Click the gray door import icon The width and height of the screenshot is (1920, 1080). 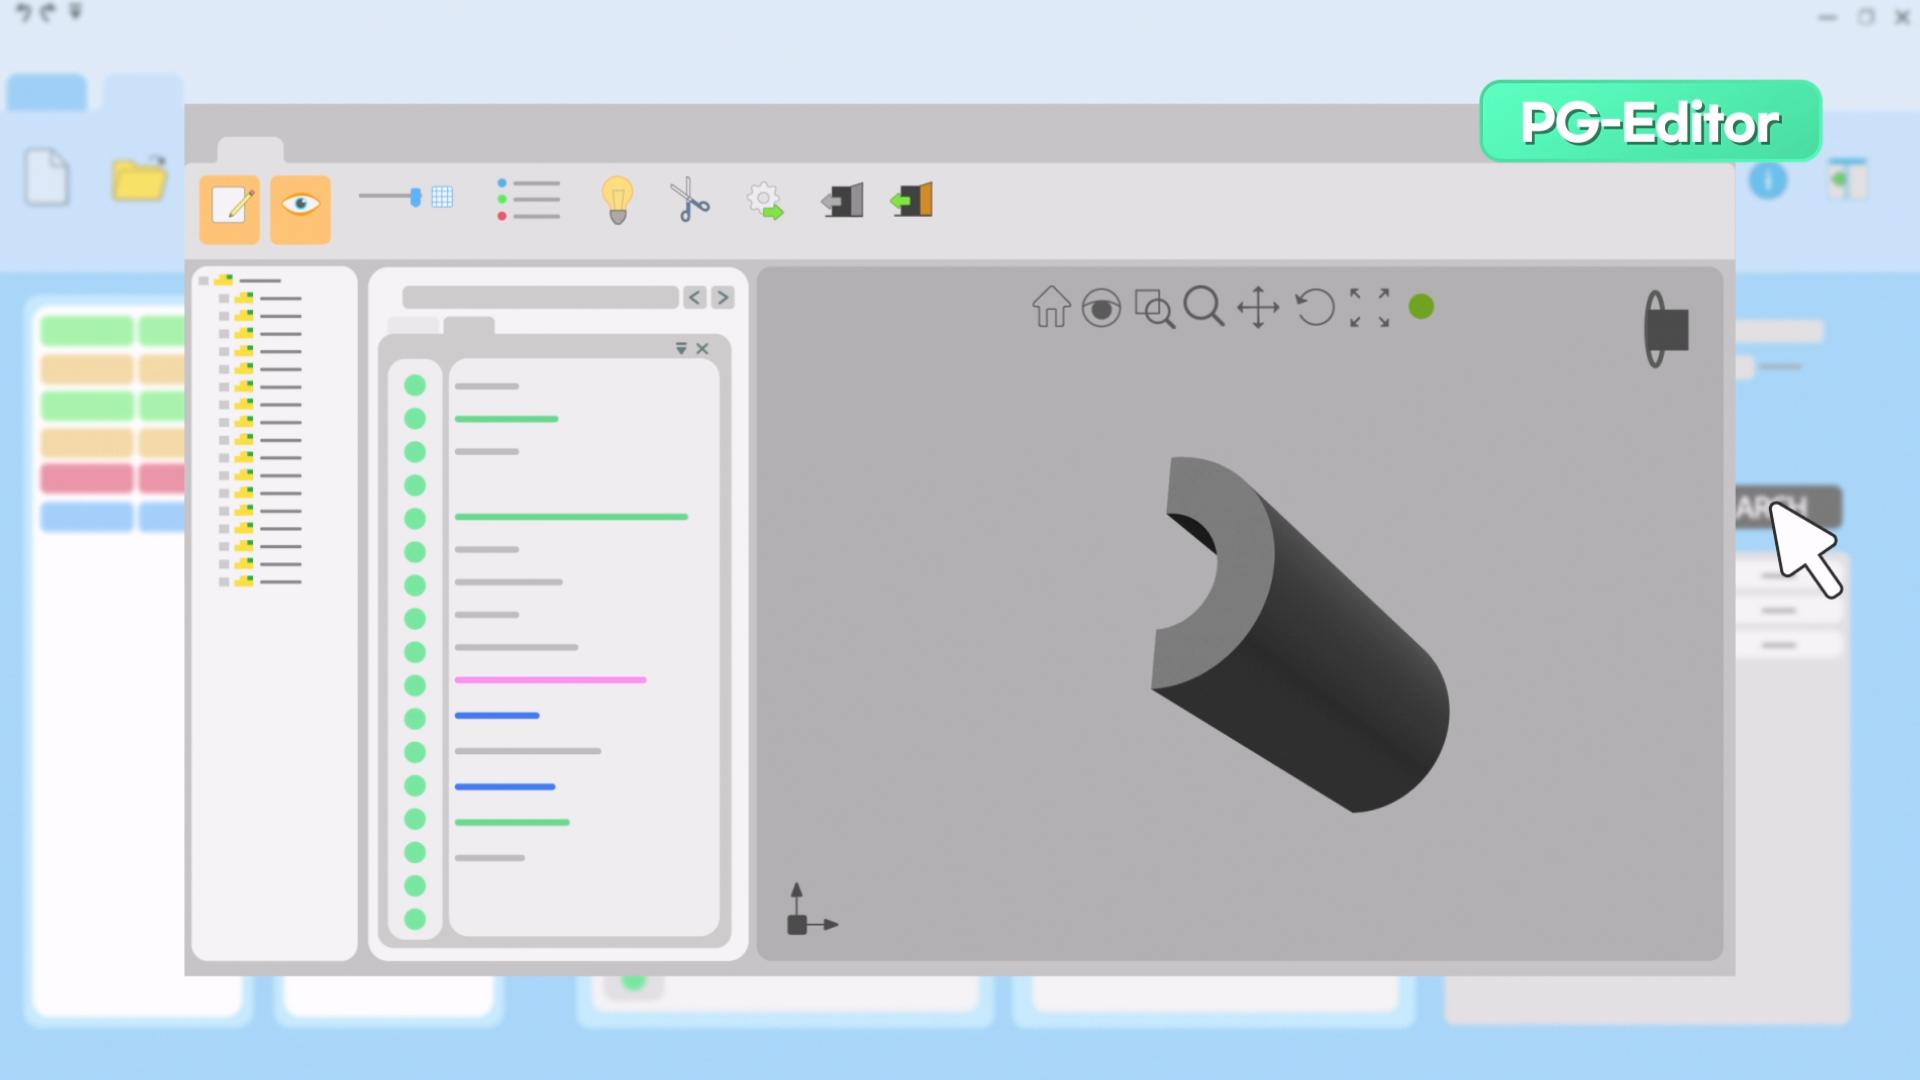843,200
